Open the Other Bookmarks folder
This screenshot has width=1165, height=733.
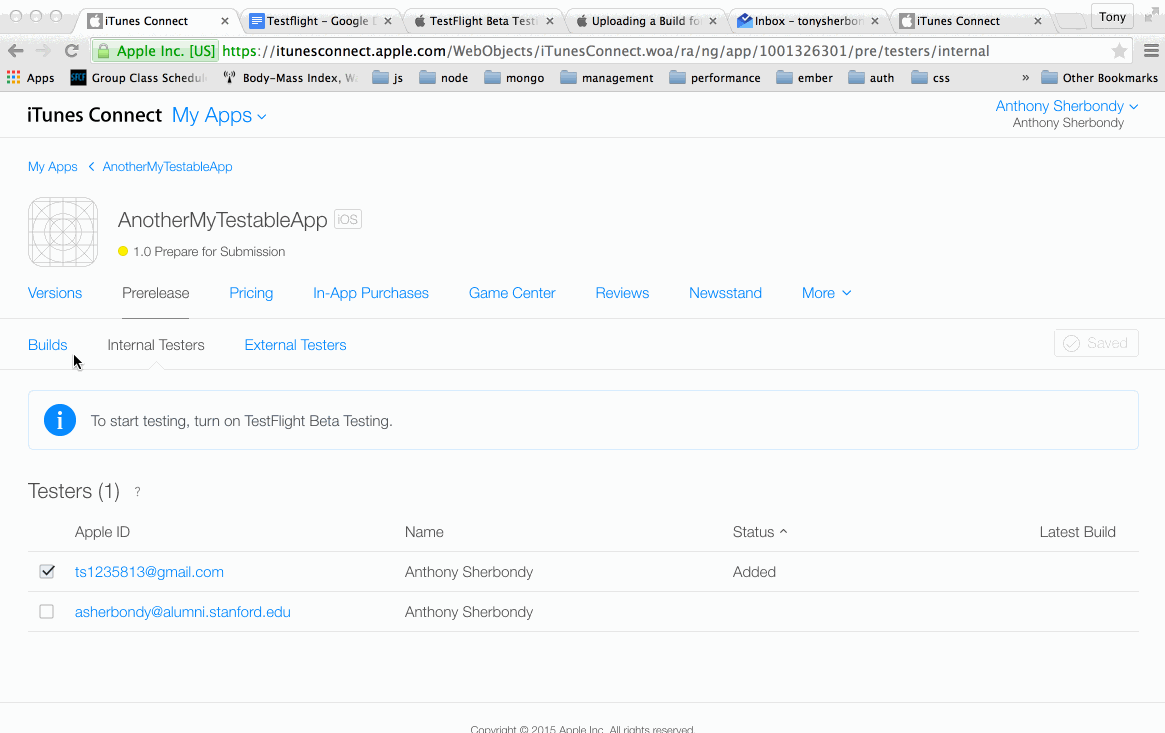coord(1100,78)
